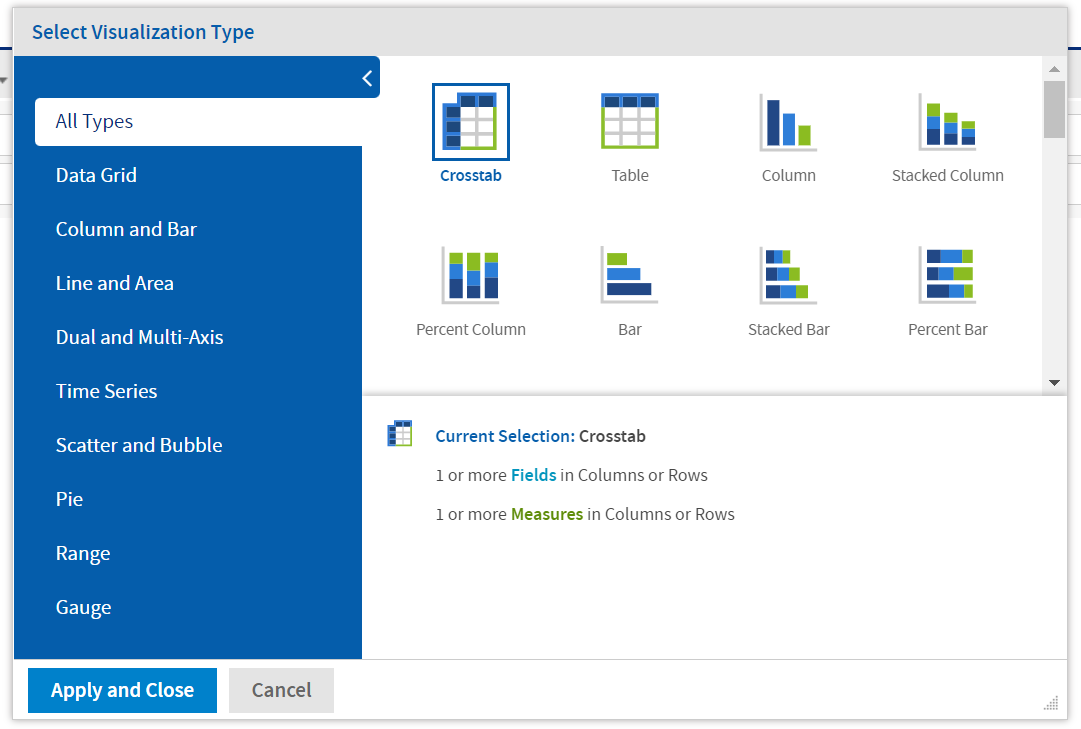
Task: Select the Gauge category
Action: pos(83,606)
